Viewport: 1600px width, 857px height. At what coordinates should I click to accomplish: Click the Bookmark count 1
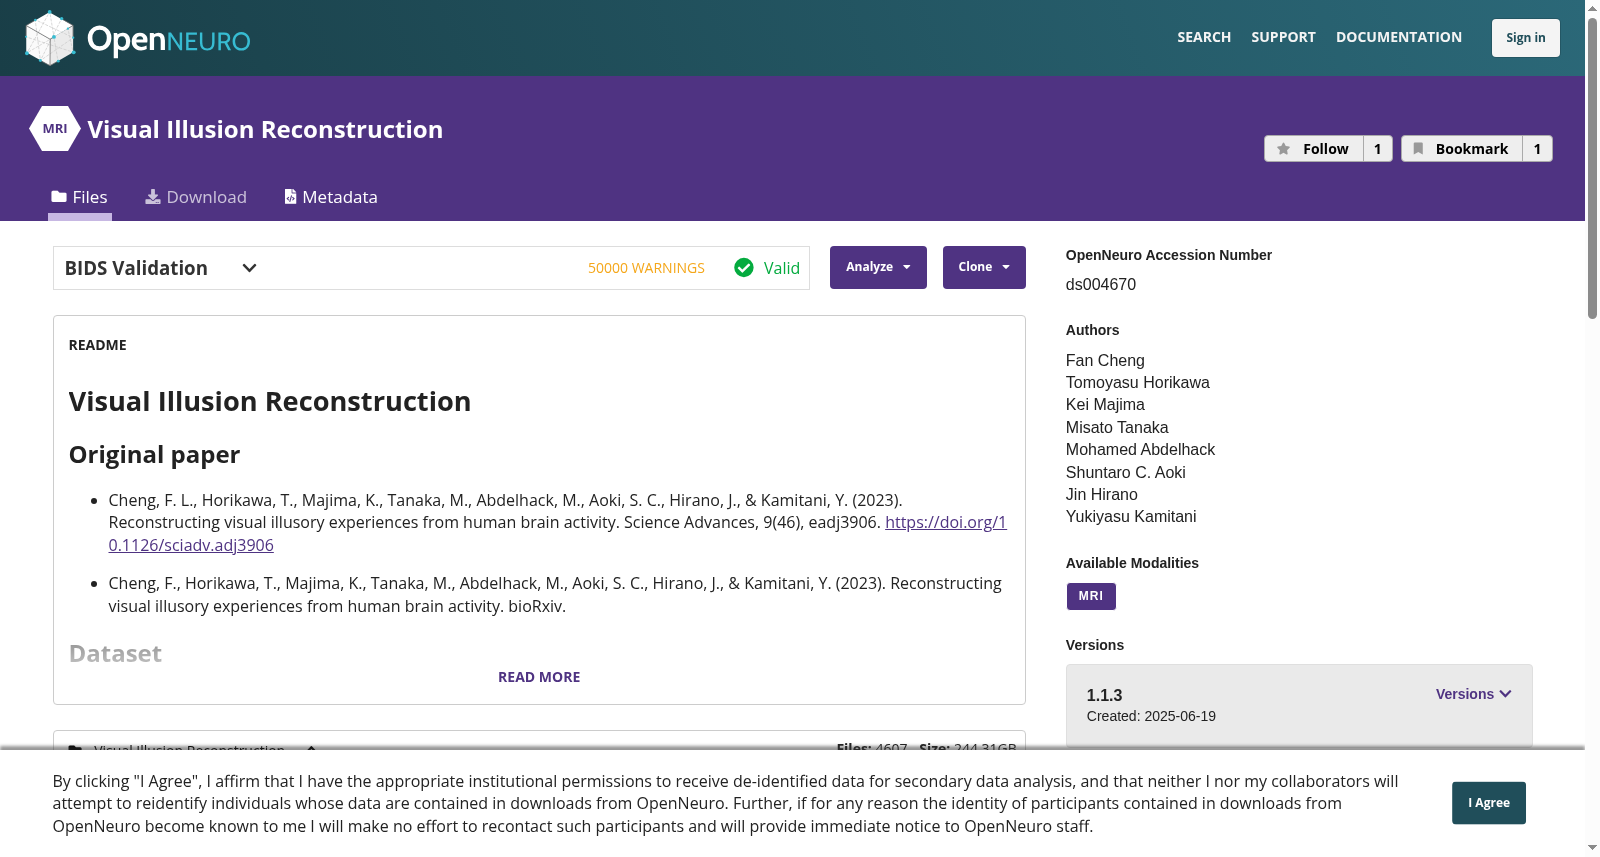tap(1538, 149)
